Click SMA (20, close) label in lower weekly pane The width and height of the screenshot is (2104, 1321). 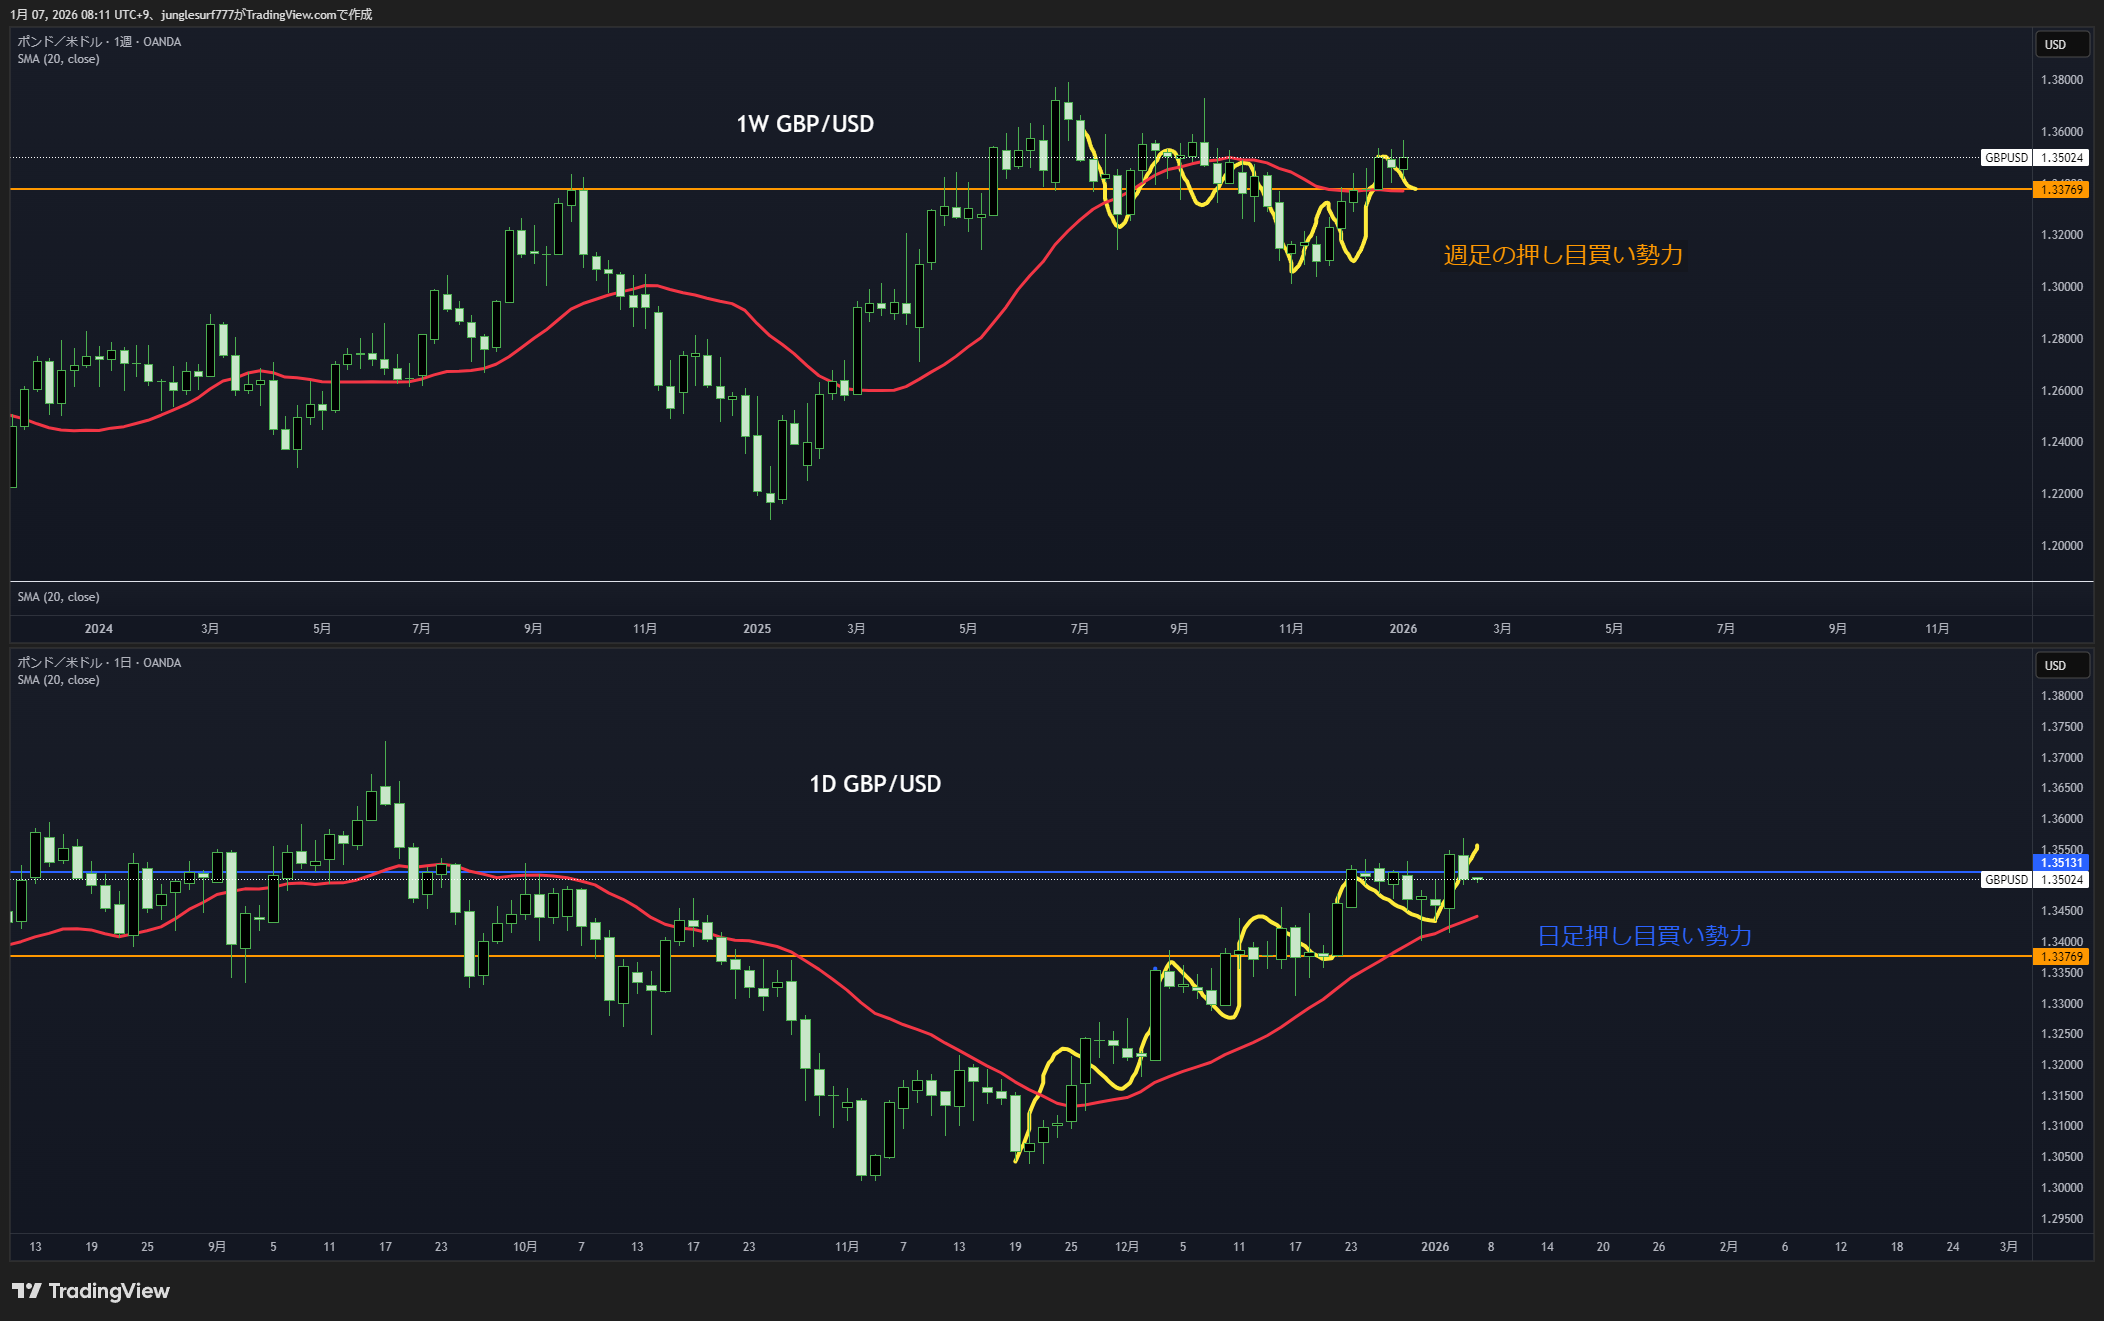[58, 597]
